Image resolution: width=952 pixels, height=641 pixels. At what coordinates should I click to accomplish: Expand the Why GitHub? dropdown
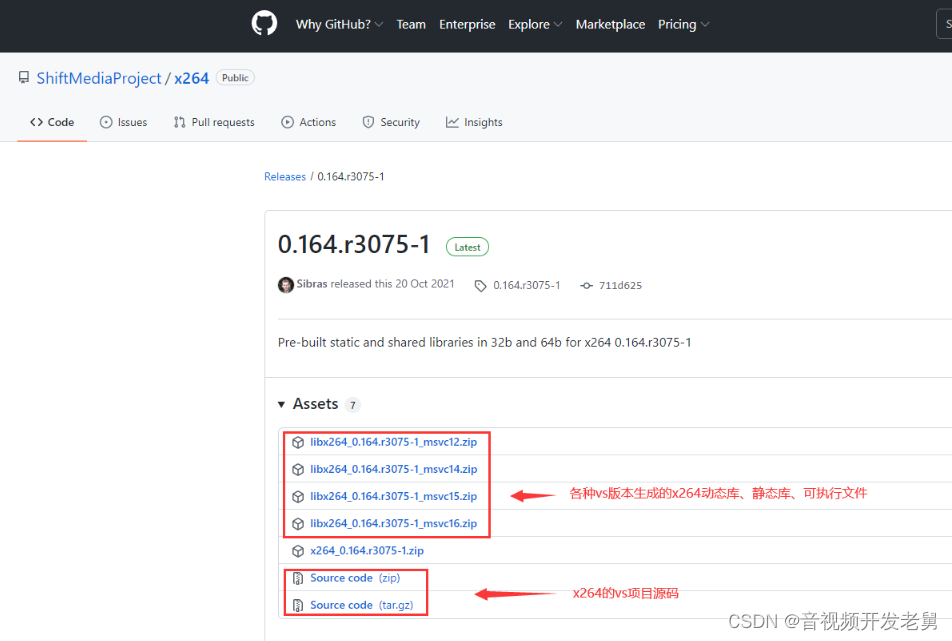(339, 24)
